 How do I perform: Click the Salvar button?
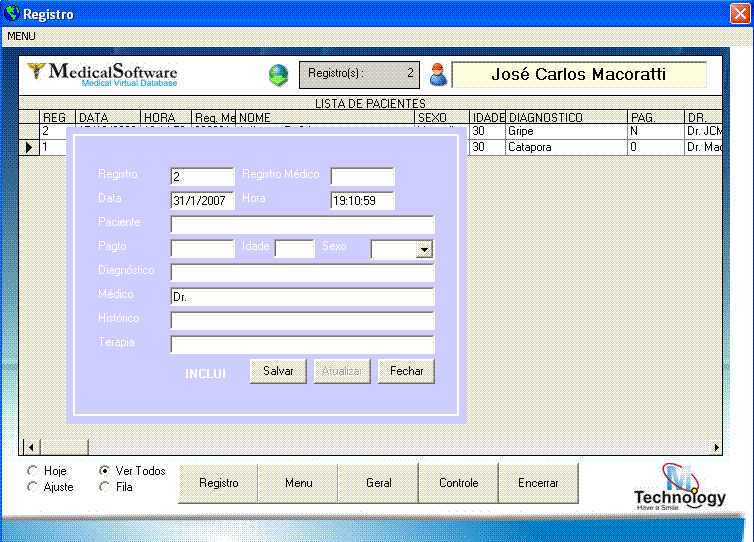click(x=278, y=371)
